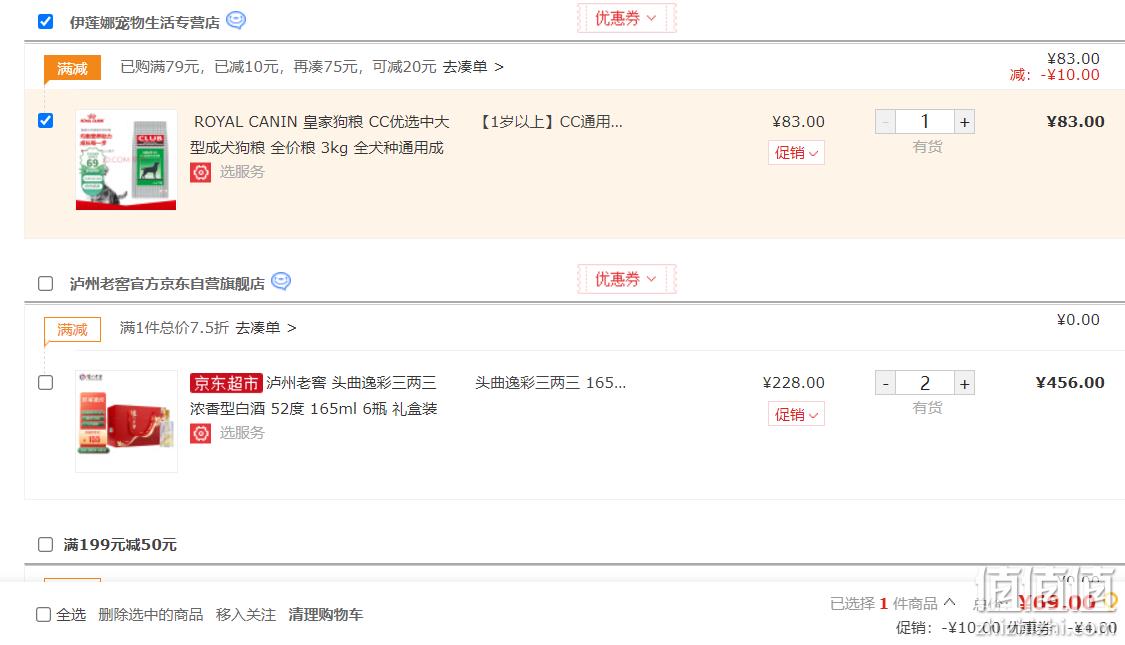Expand 促销 dropdown under ¥228.00 price
1125x645 pixels.
click(796, 414)
